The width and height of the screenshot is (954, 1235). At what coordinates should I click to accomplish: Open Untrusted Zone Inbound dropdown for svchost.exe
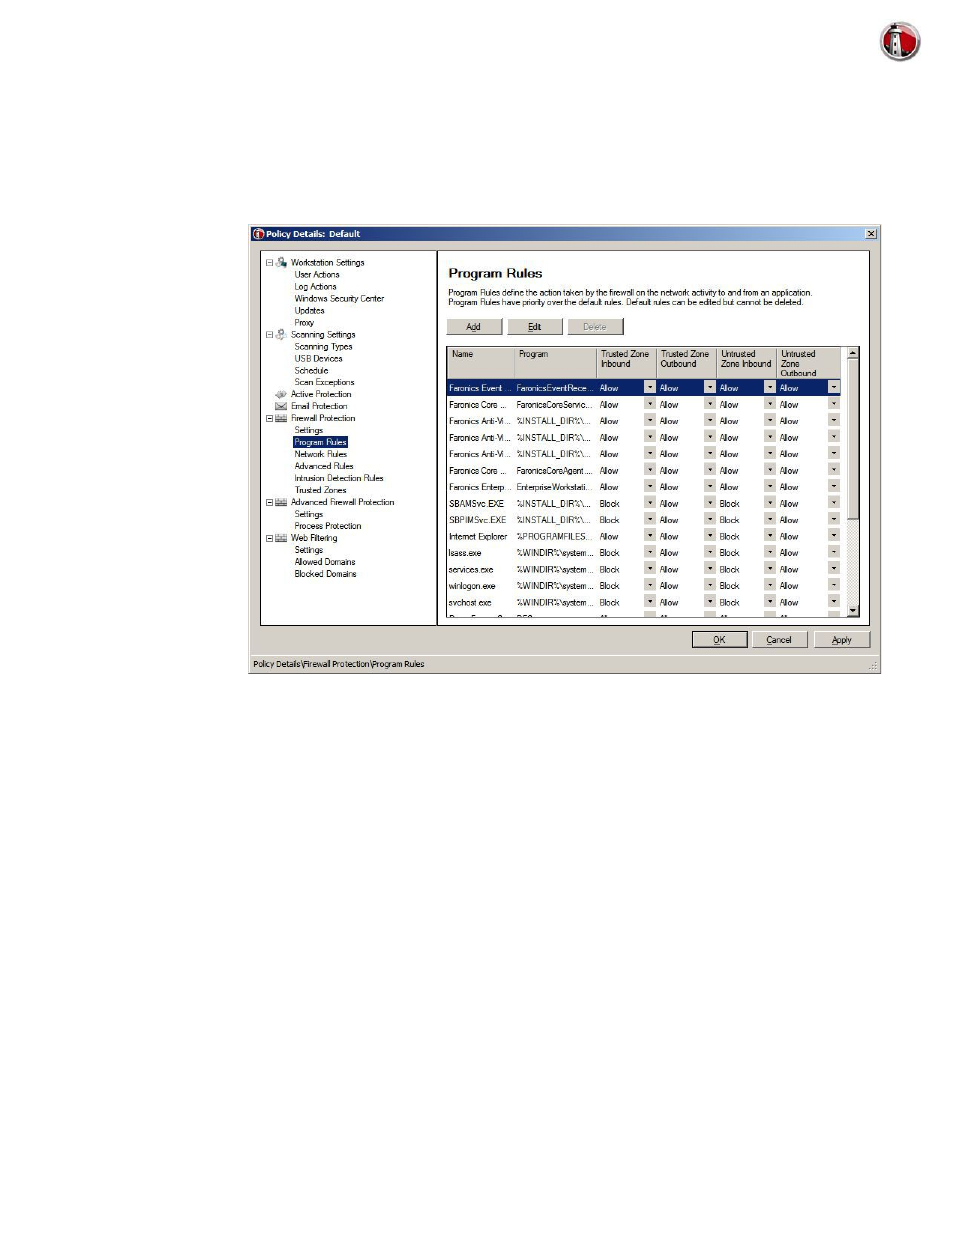(x=770, y=602)
